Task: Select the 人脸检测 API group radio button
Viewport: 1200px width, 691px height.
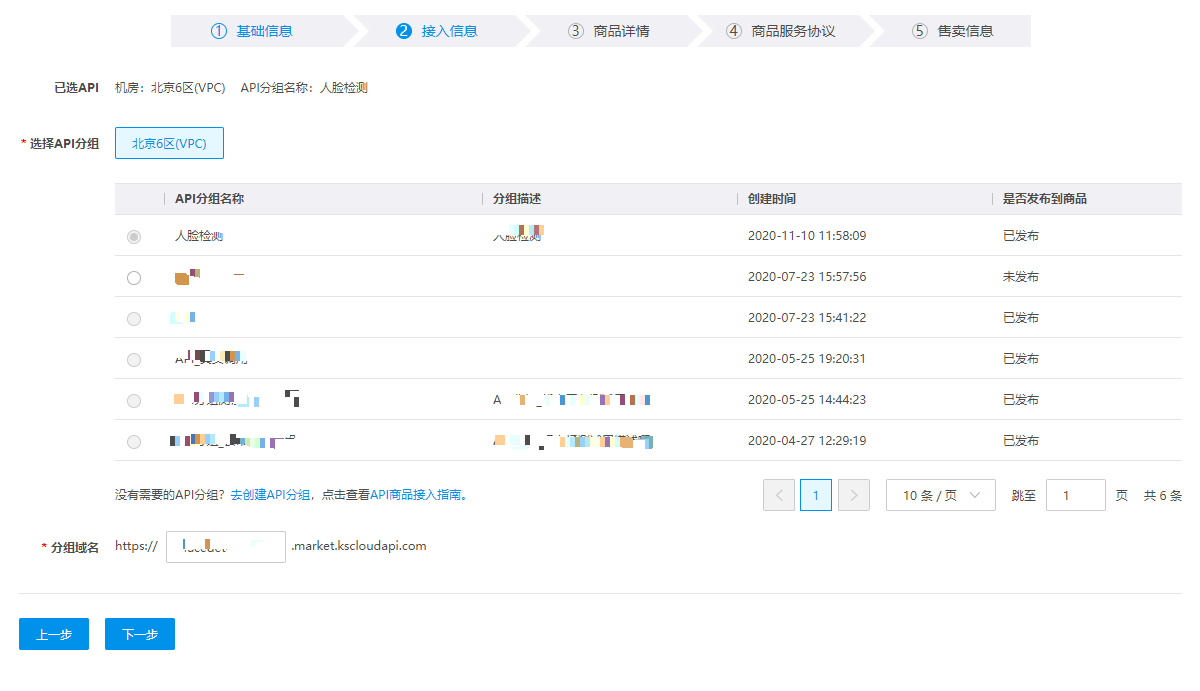Action: pyautogui.click(x=134, y=237)
